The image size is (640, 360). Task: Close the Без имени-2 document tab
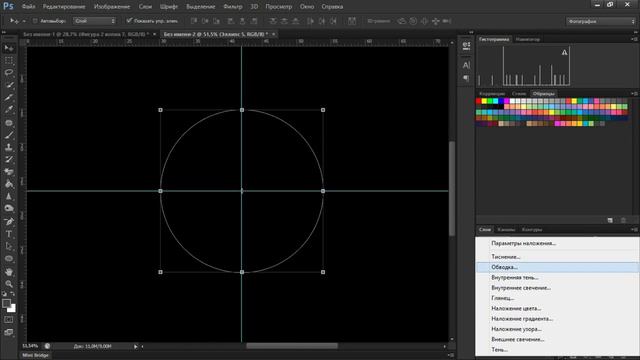pyautogui.click(x=273, y=34)
